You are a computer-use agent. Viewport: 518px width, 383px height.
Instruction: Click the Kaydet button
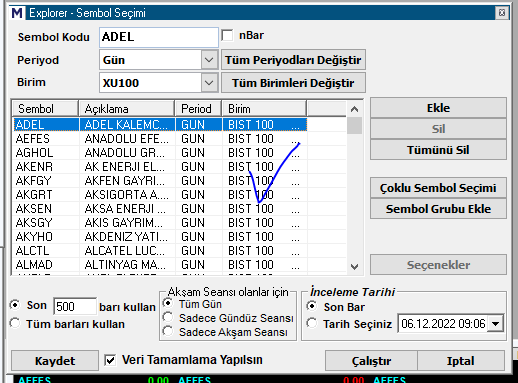[55, 361]
